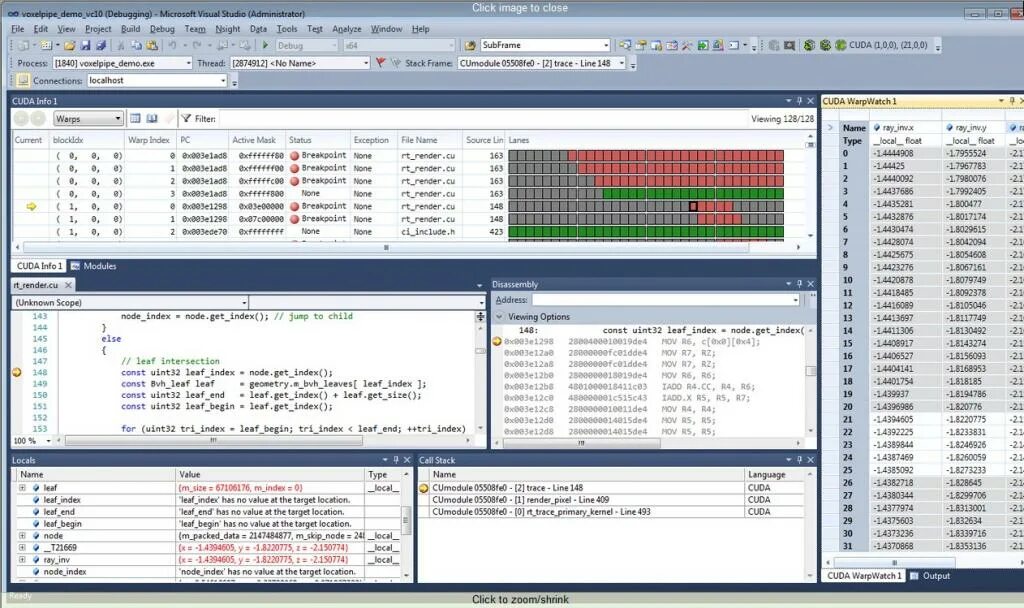The image size is (1024, 608).
Task: Click the Copy icon in the toolbar
Action: [x=136, y=46]
